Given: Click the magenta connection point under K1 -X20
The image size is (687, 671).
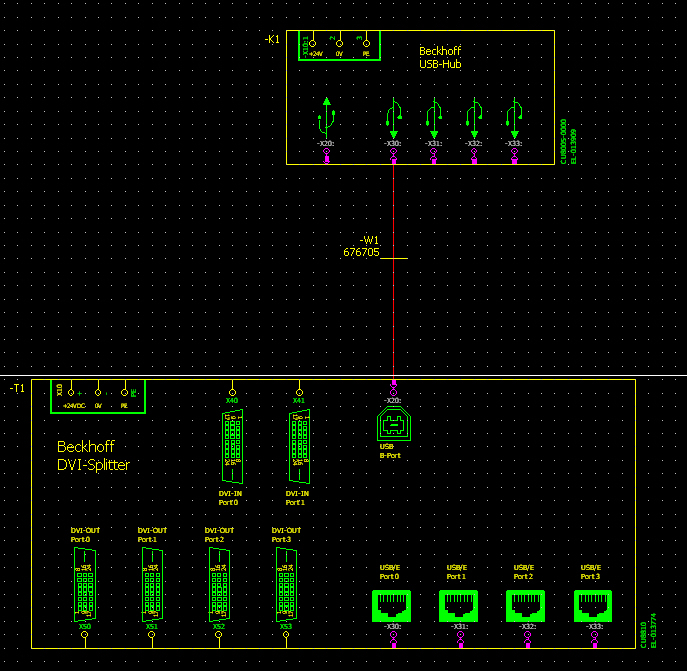Looking at the screenshot, I should point(326,156).
